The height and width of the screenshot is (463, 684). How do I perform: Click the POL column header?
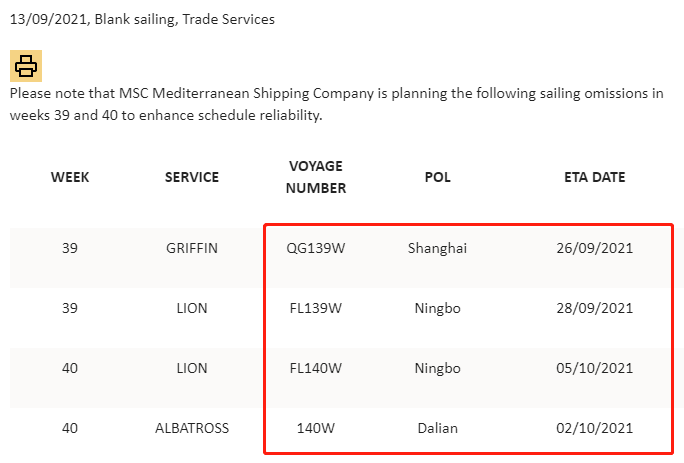point(438,177)
